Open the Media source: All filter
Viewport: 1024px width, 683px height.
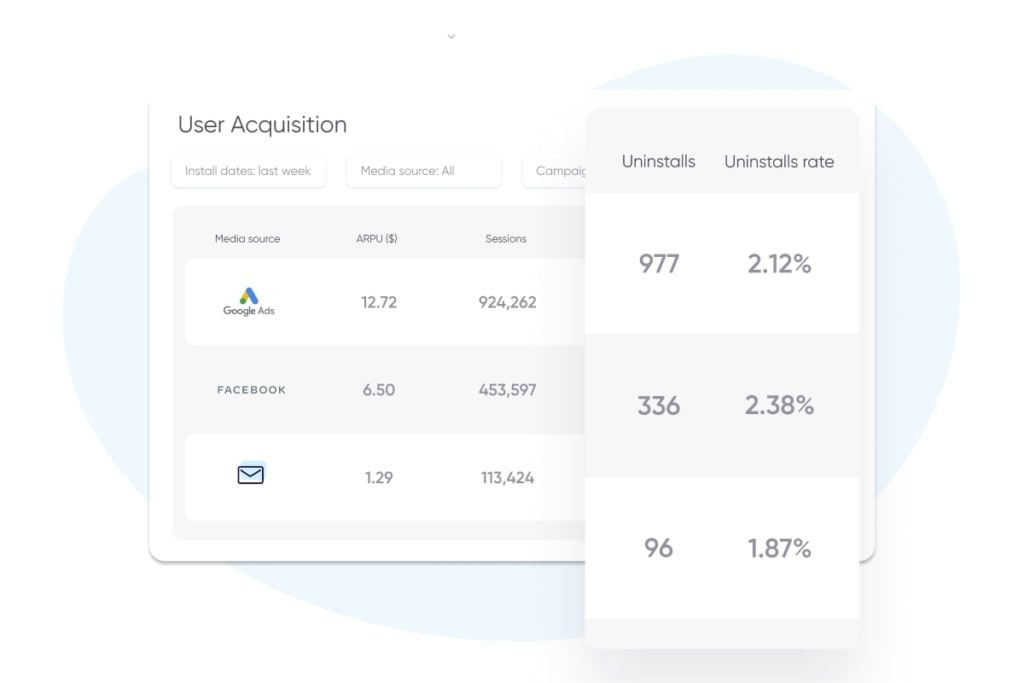click(x=423, y=171)
